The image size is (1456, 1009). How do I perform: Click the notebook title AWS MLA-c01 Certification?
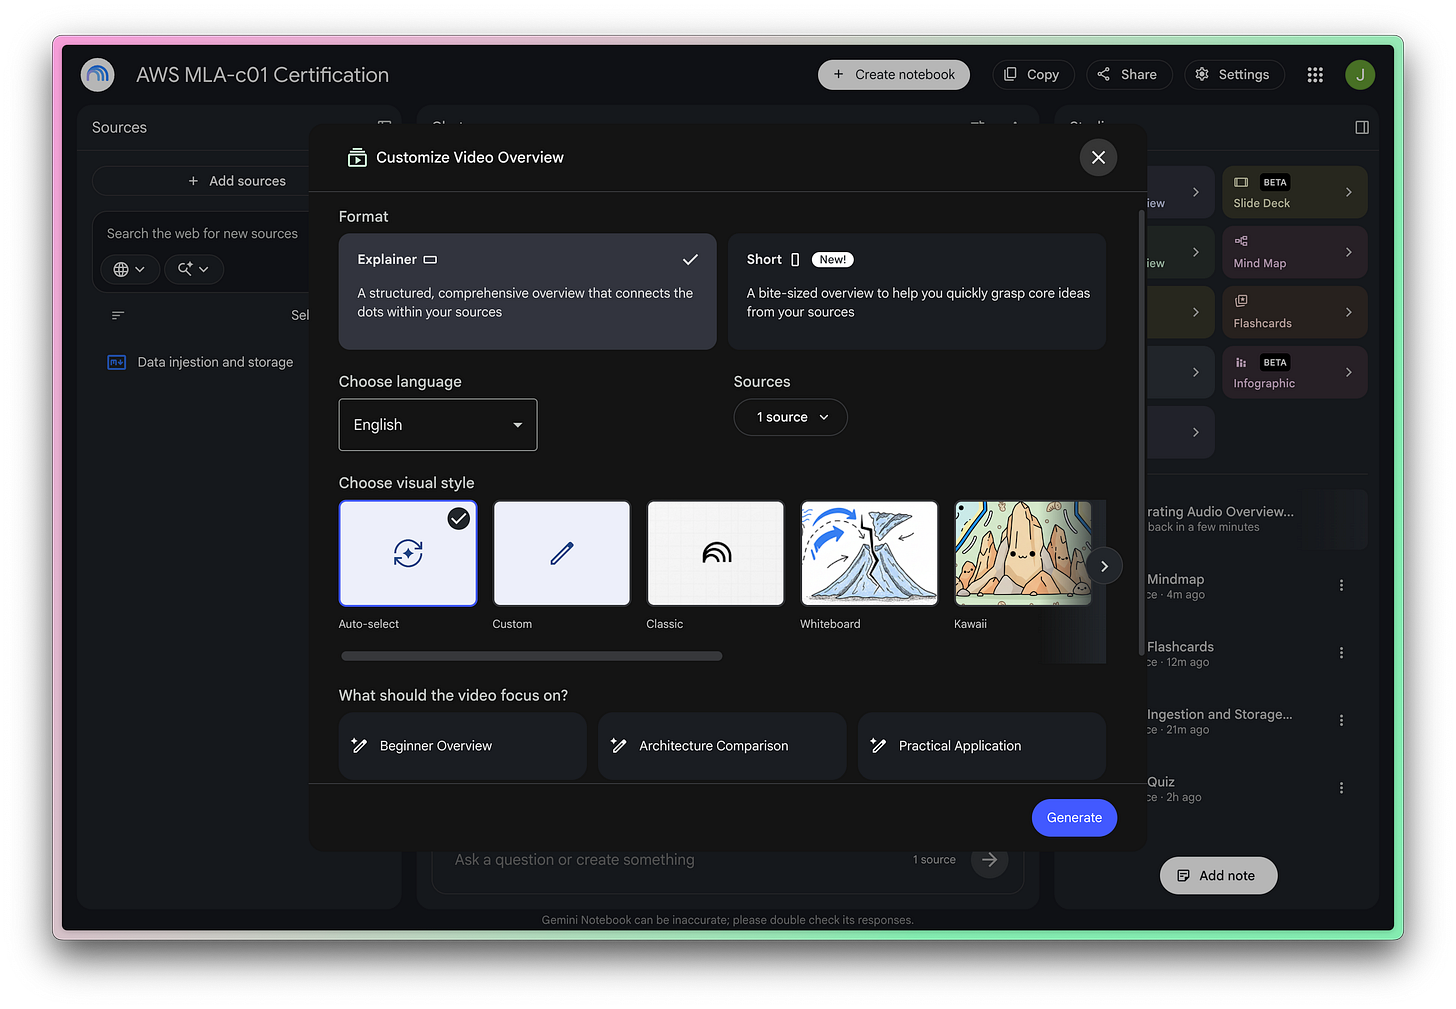[x=262, y=75]
